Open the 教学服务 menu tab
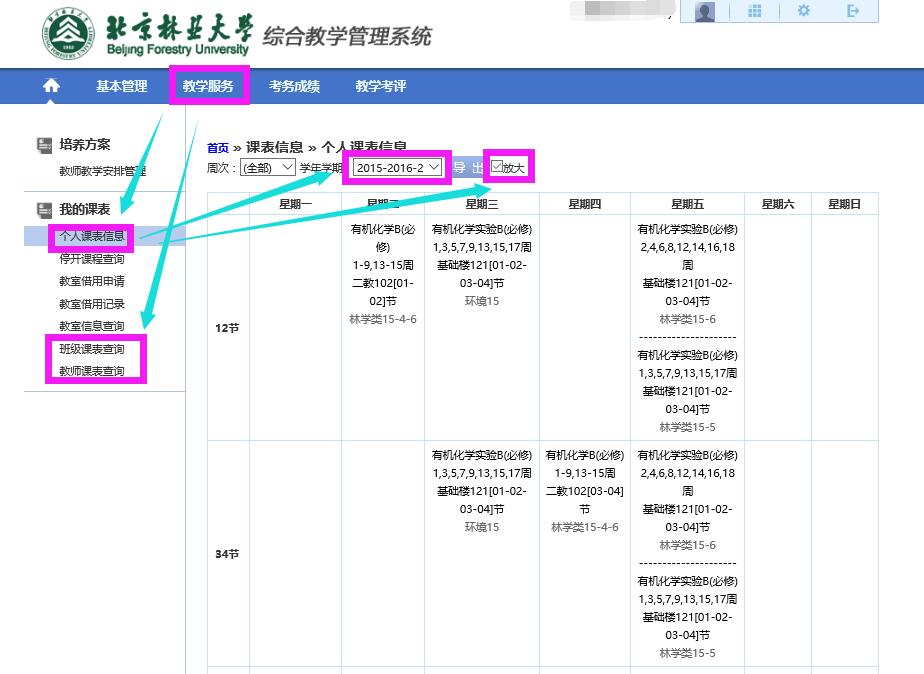Screen dimensions: 924x674 tap(208, 87)
